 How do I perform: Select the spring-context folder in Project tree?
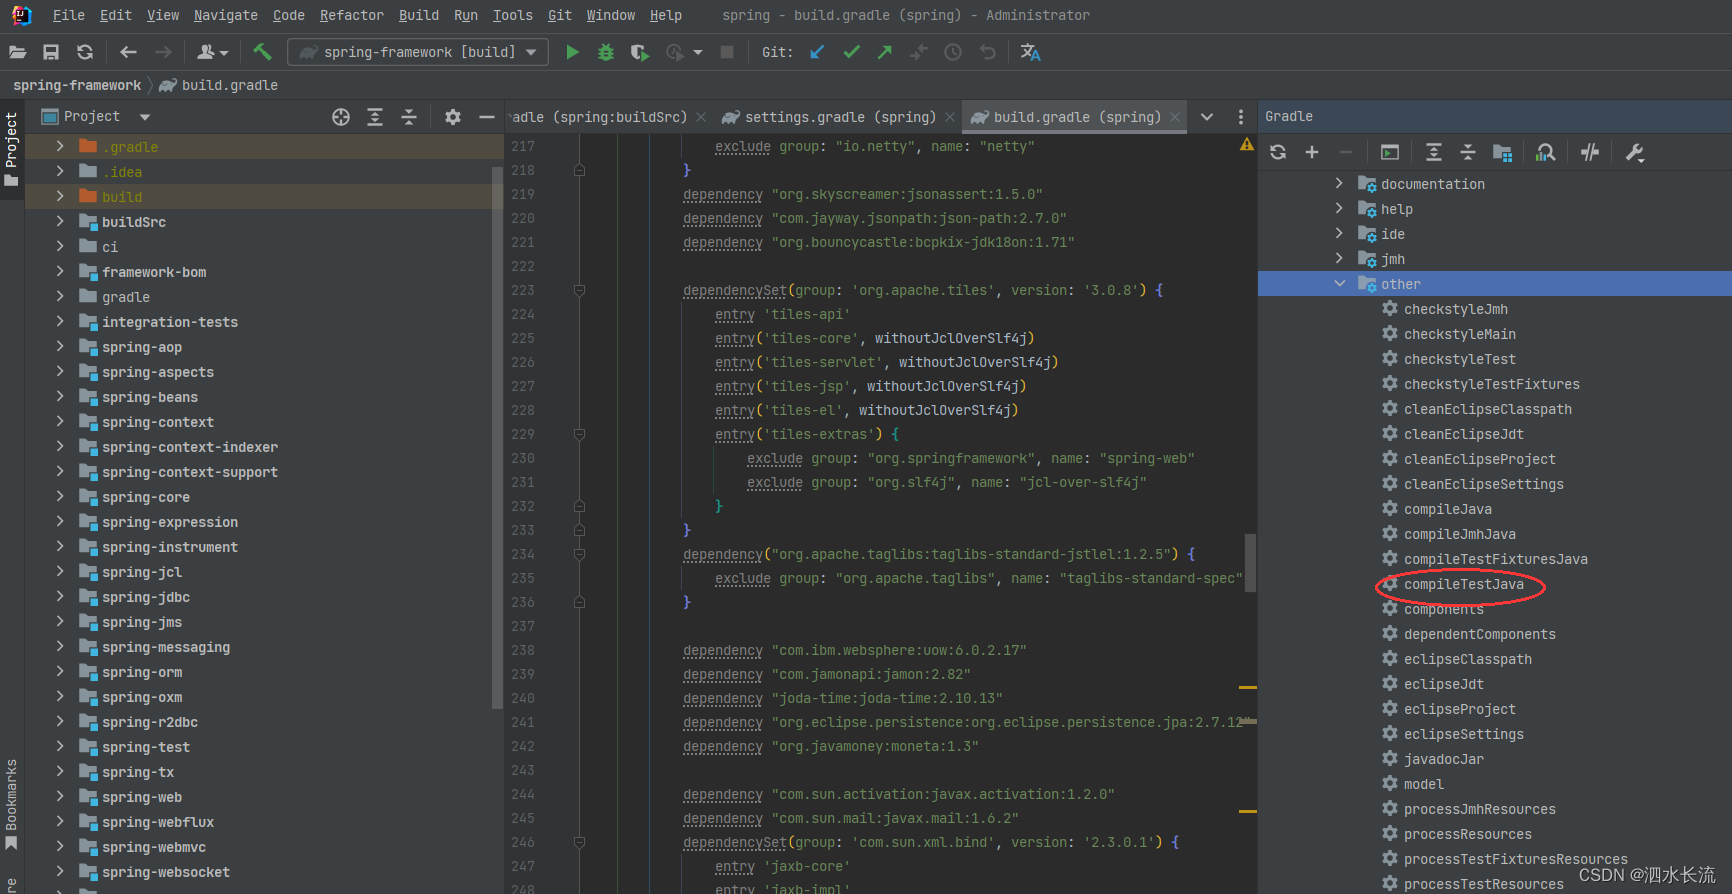point(158,422)
